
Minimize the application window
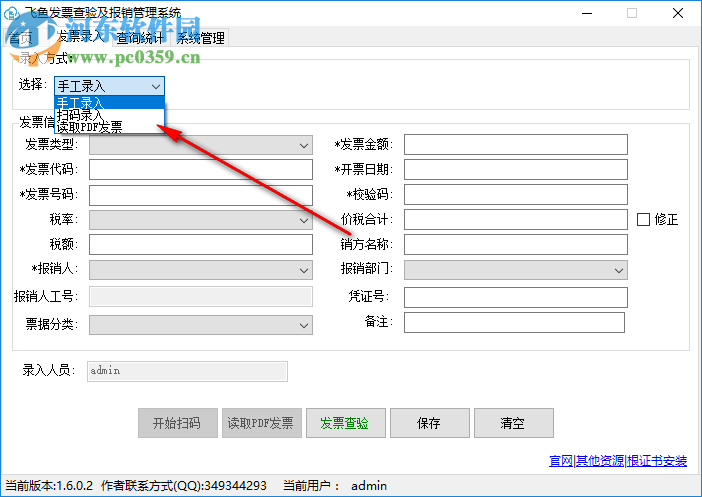[x=587, y=13]
